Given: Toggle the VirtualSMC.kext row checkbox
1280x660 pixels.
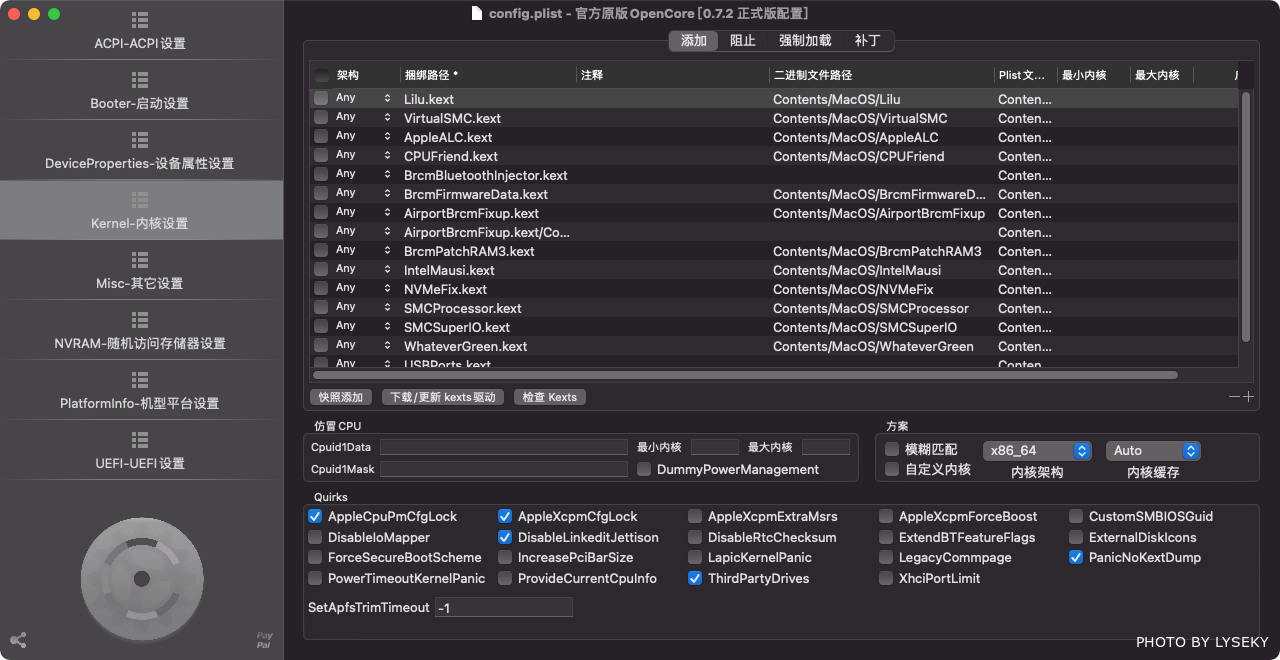Looking at the screenshot, I should click(321, 118).
